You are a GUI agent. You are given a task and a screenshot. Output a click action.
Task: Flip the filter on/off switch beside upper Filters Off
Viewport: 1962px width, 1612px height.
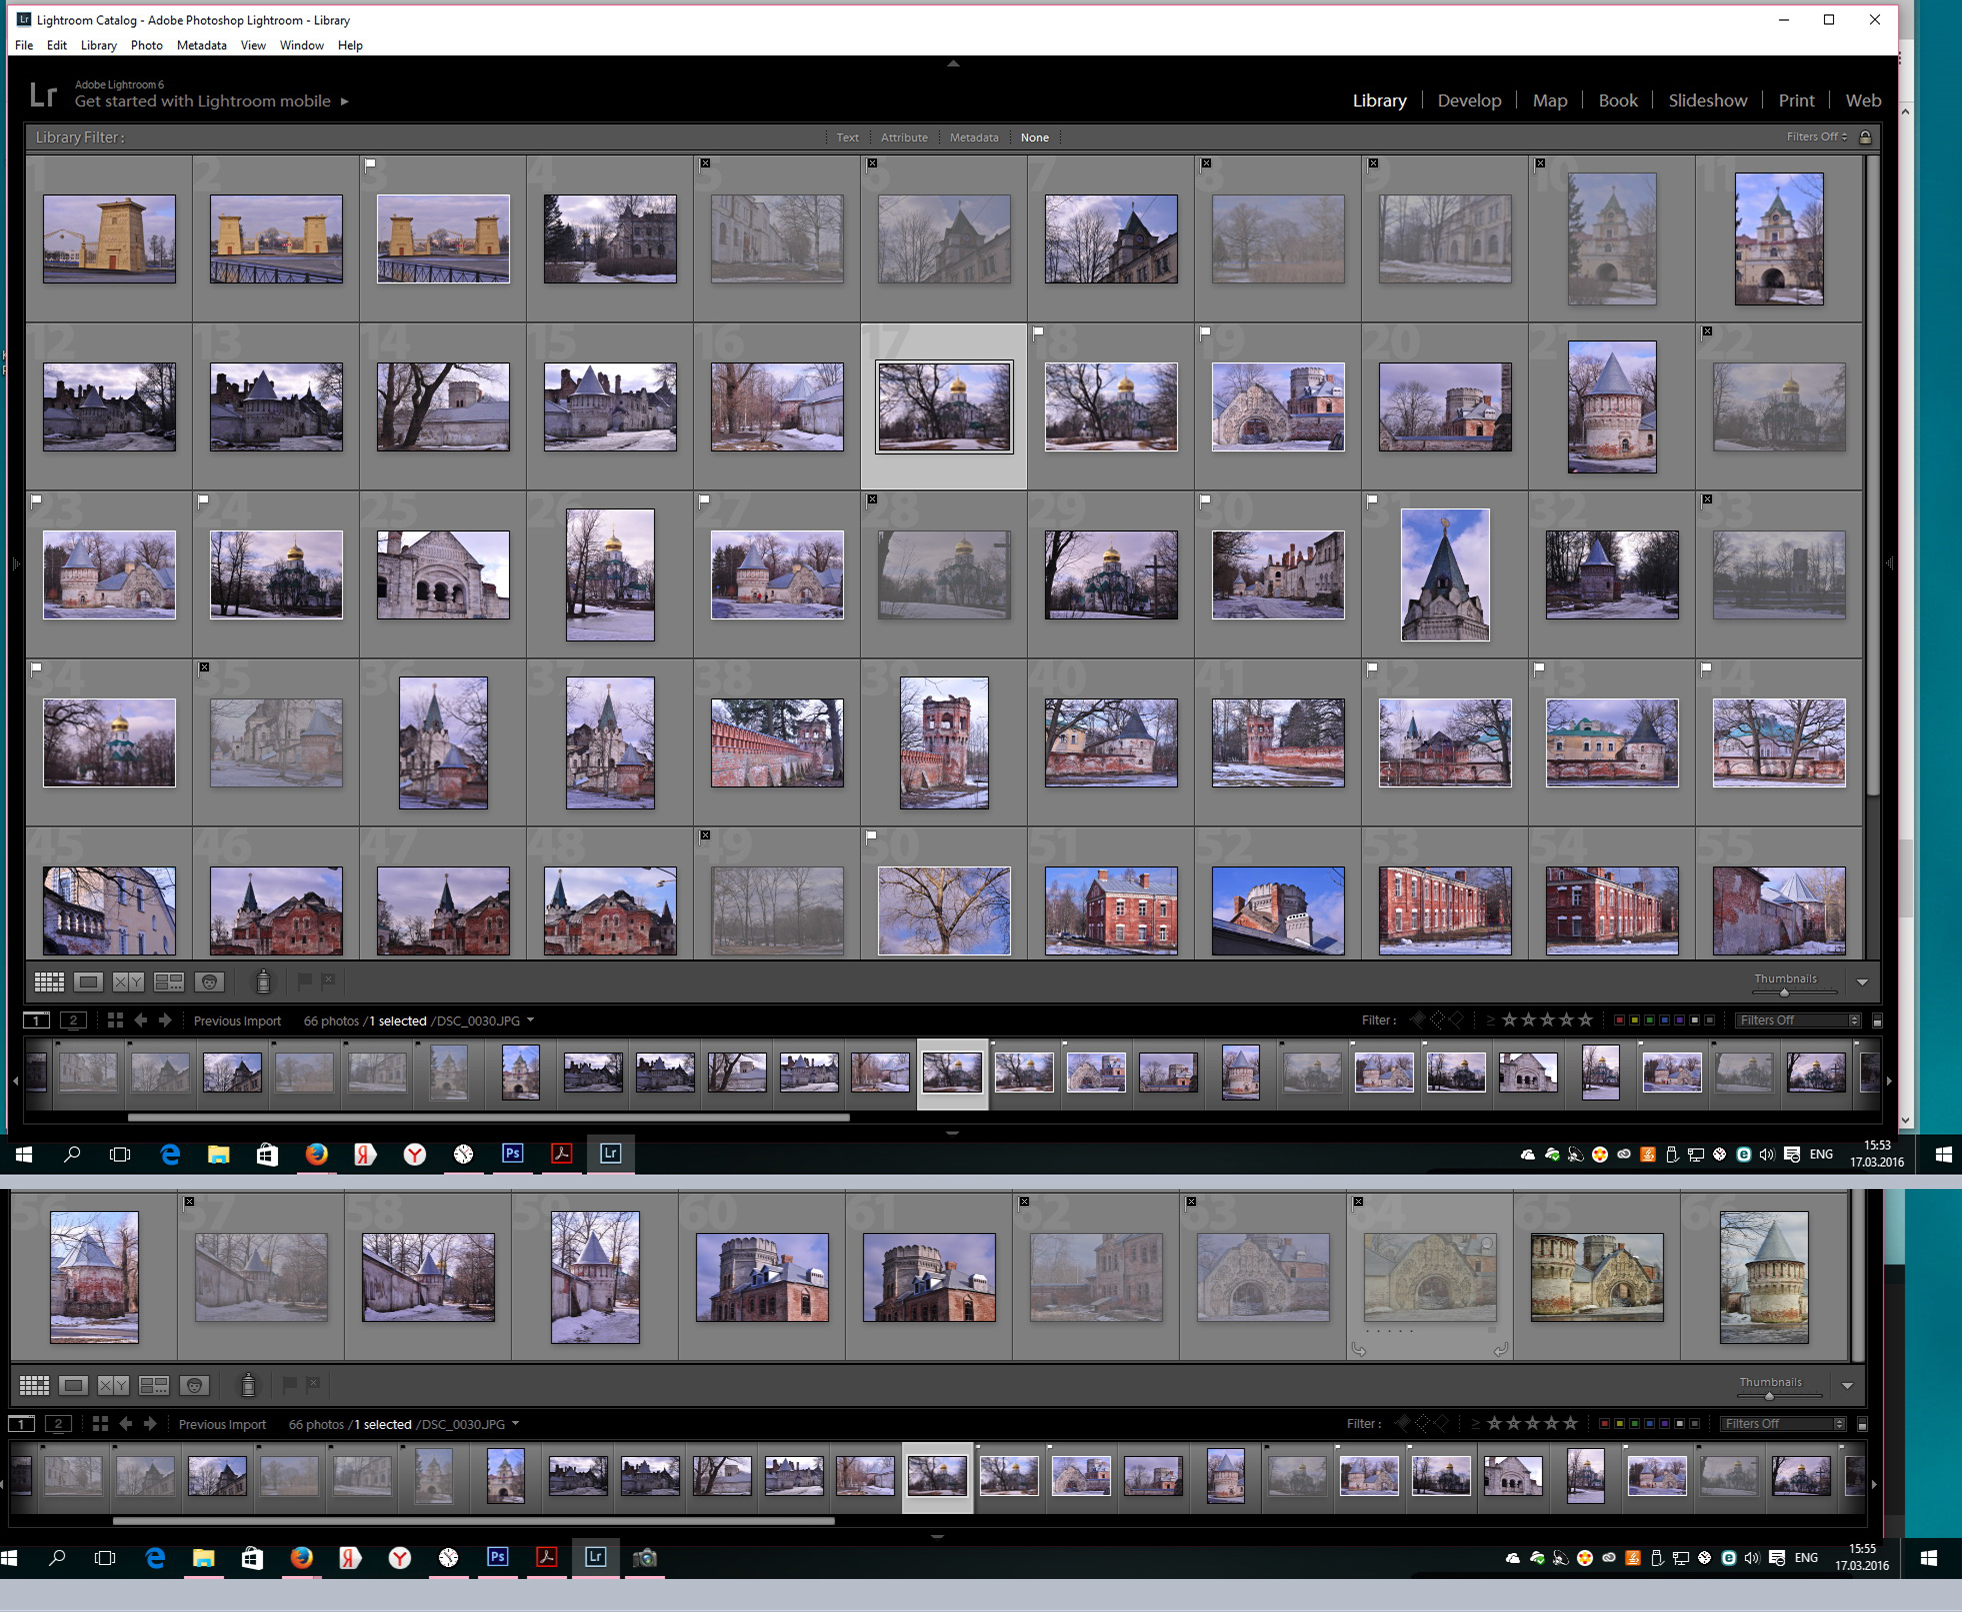[x=1877, y=1020]
